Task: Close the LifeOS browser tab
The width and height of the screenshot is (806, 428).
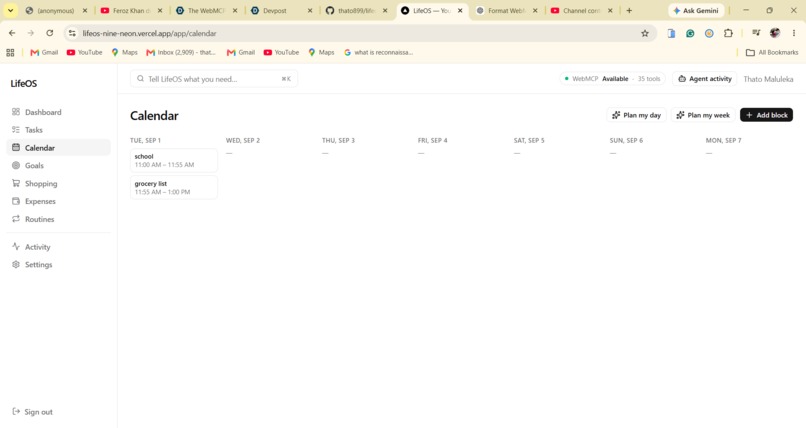Action: pos(460,10)
